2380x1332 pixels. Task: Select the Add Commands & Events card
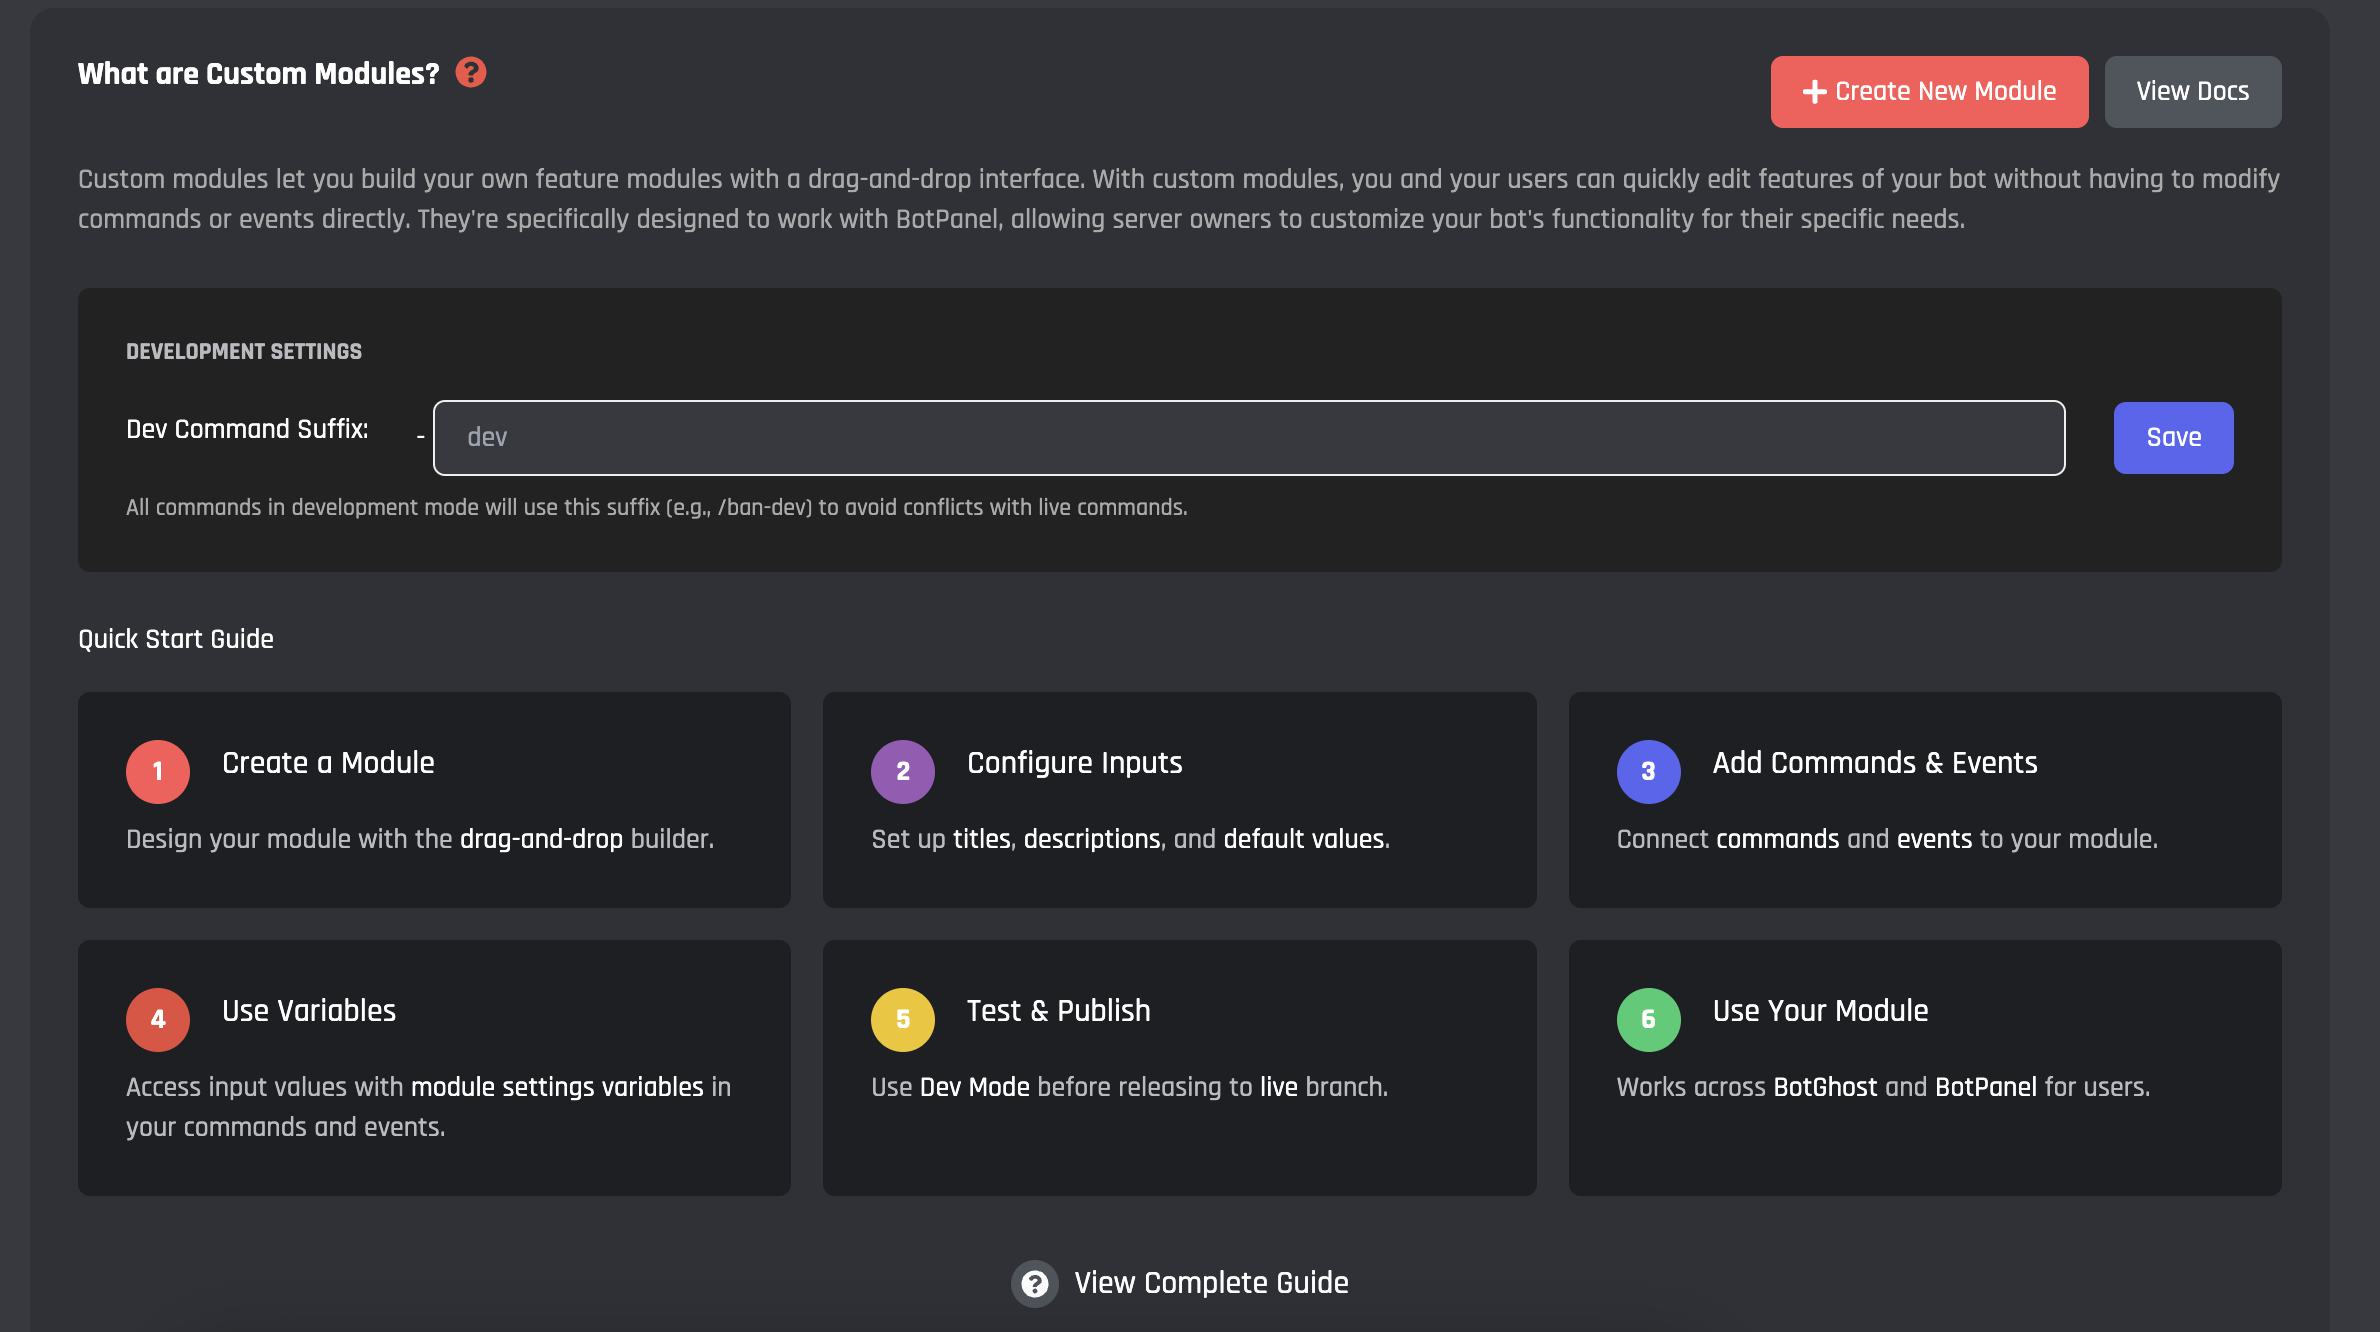(1924, 800)
